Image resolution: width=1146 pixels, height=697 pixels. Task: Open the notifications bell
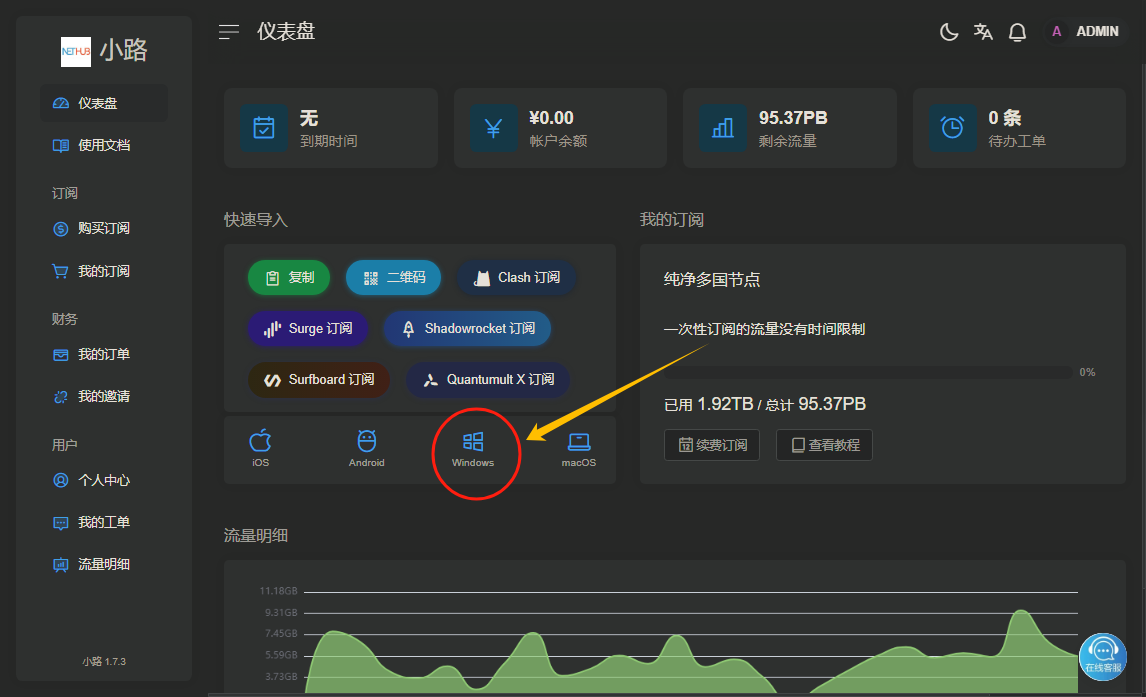(x=1017, y=32)
